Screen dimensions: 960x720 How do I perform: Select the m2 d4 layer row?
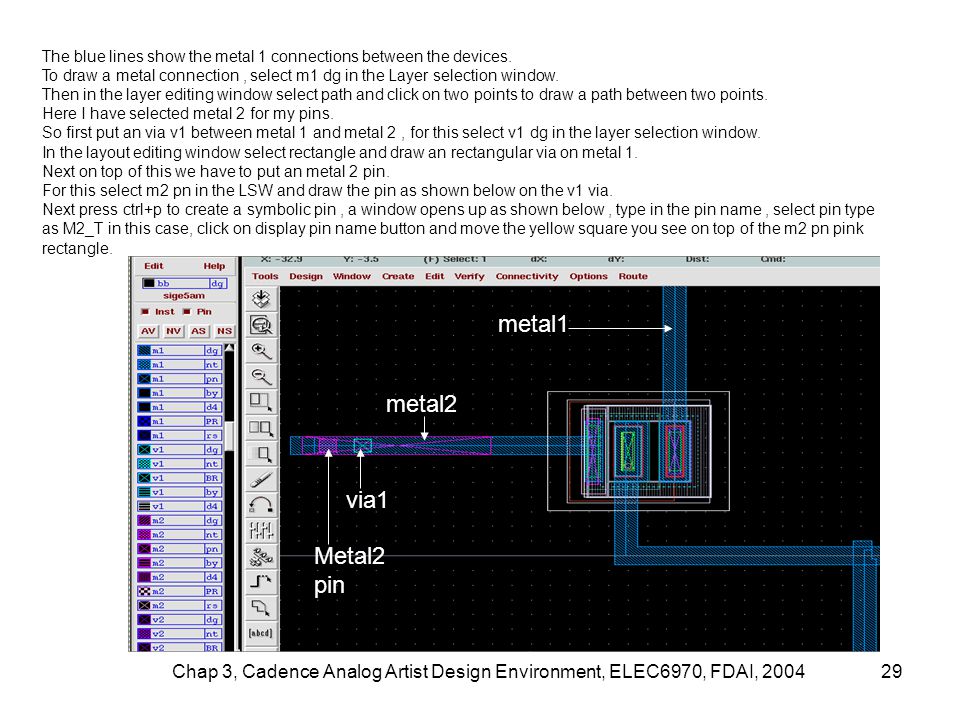pyautogui.click(x=179, y=577)
